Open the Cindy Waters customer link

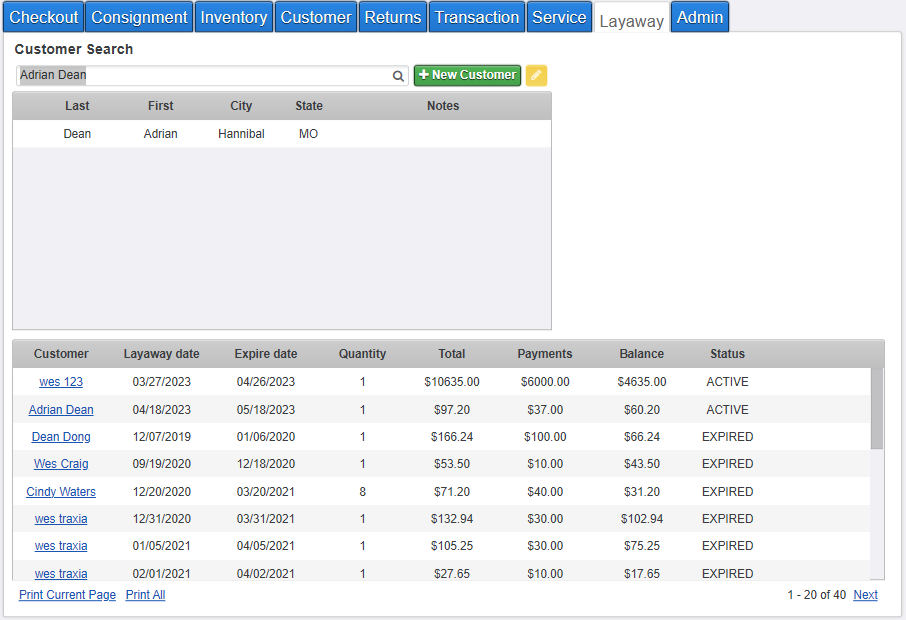pos(61,492)
